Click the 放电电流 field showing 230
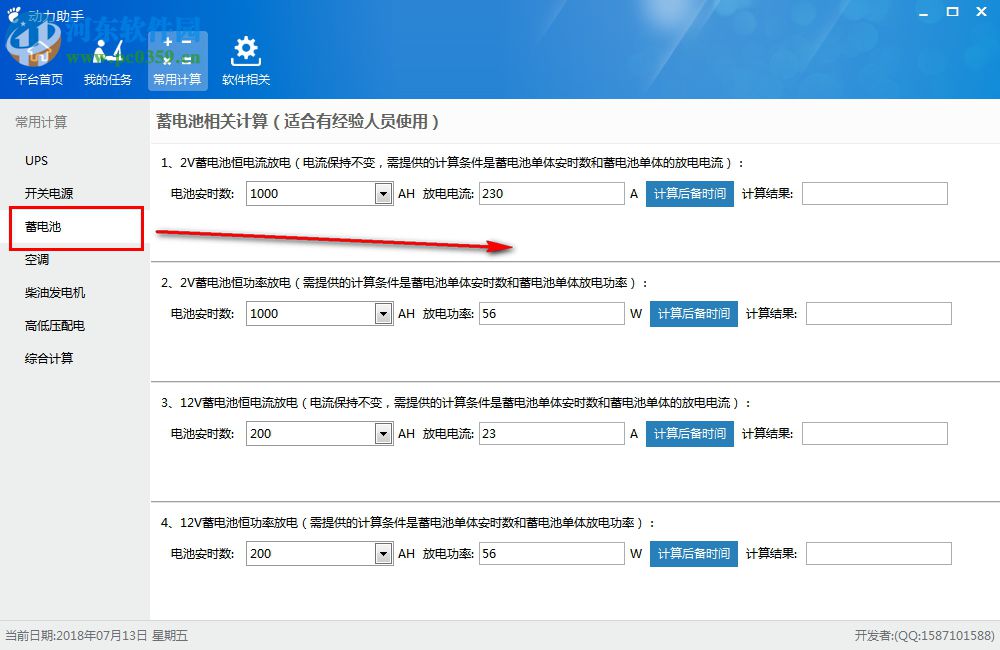This screenshot has height=650, width=1000. tap(552, 193)
